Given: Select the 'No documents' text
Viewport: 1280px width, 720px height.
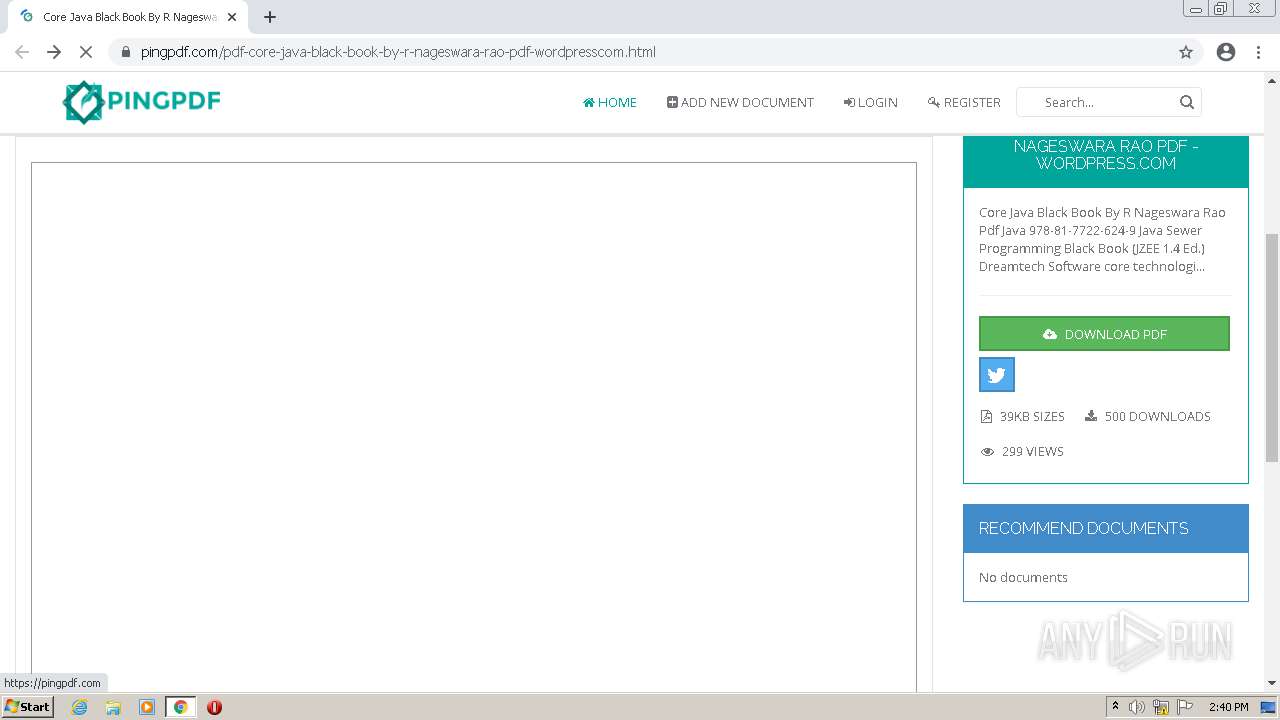Looking at the screenshot, I should click(x=1023, y=577).
